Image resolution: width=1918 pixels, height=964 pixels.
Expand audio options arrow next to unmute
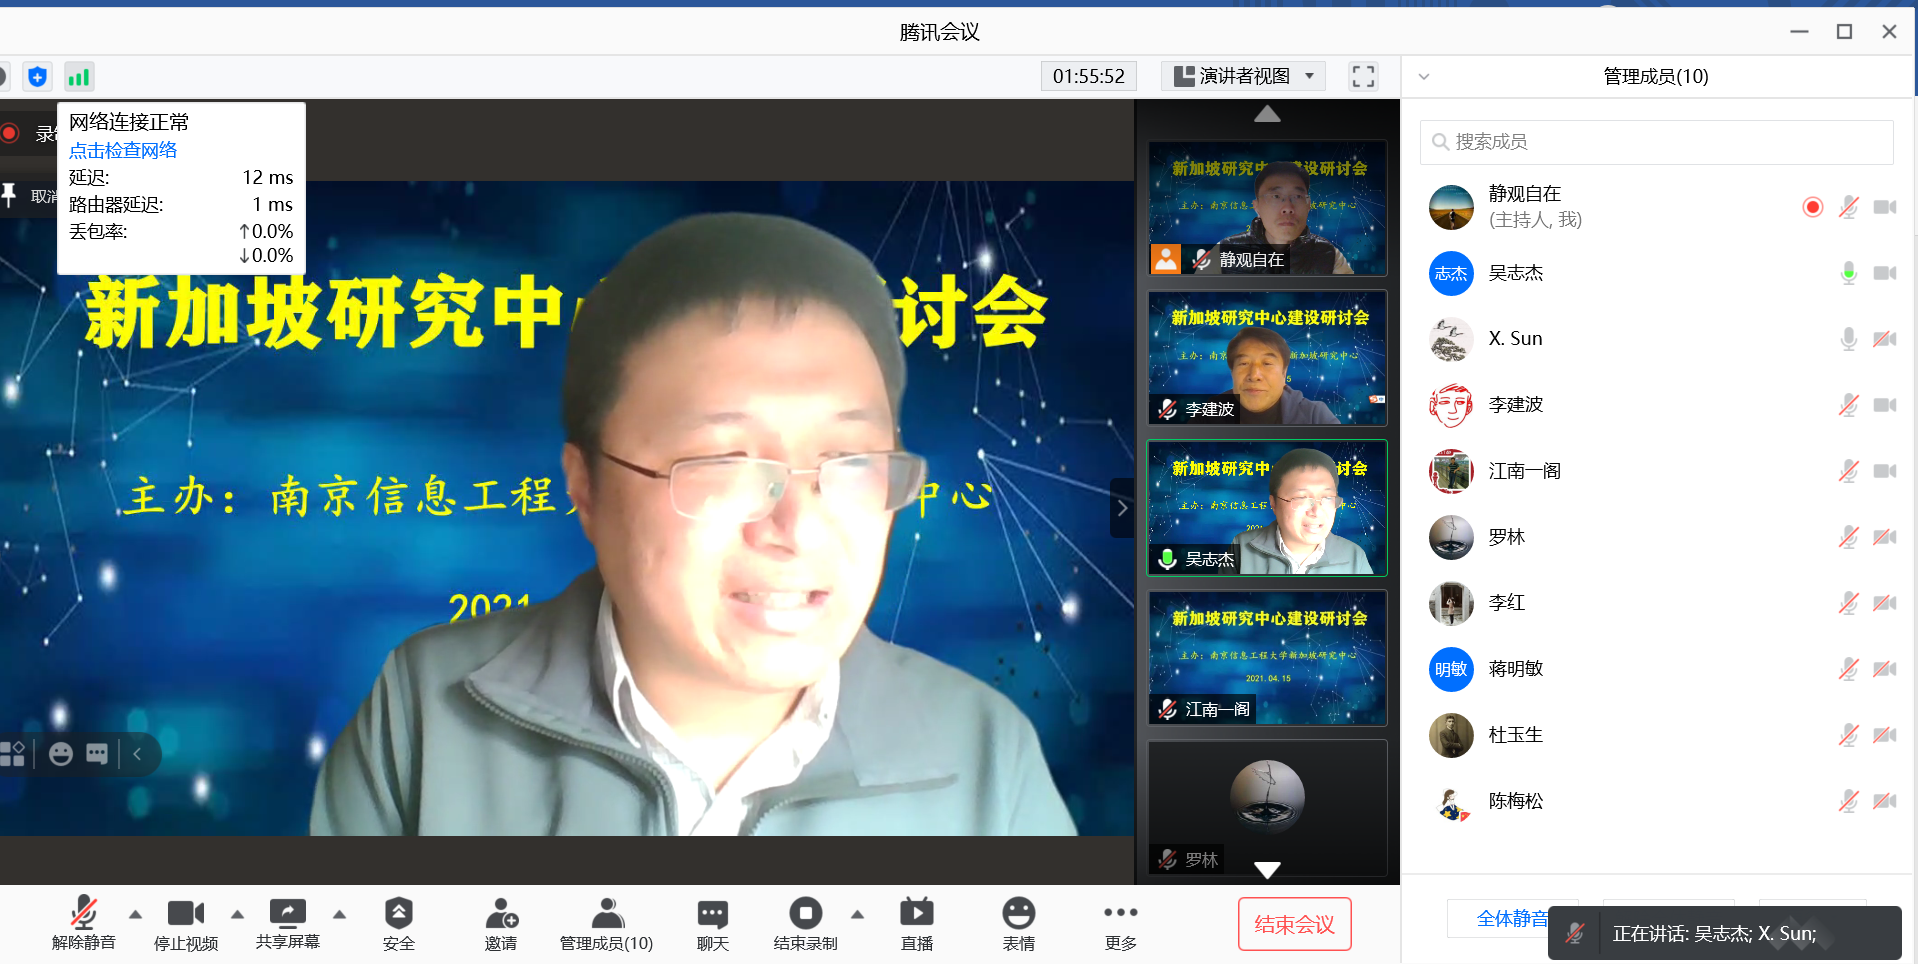(x=136, y=914)
